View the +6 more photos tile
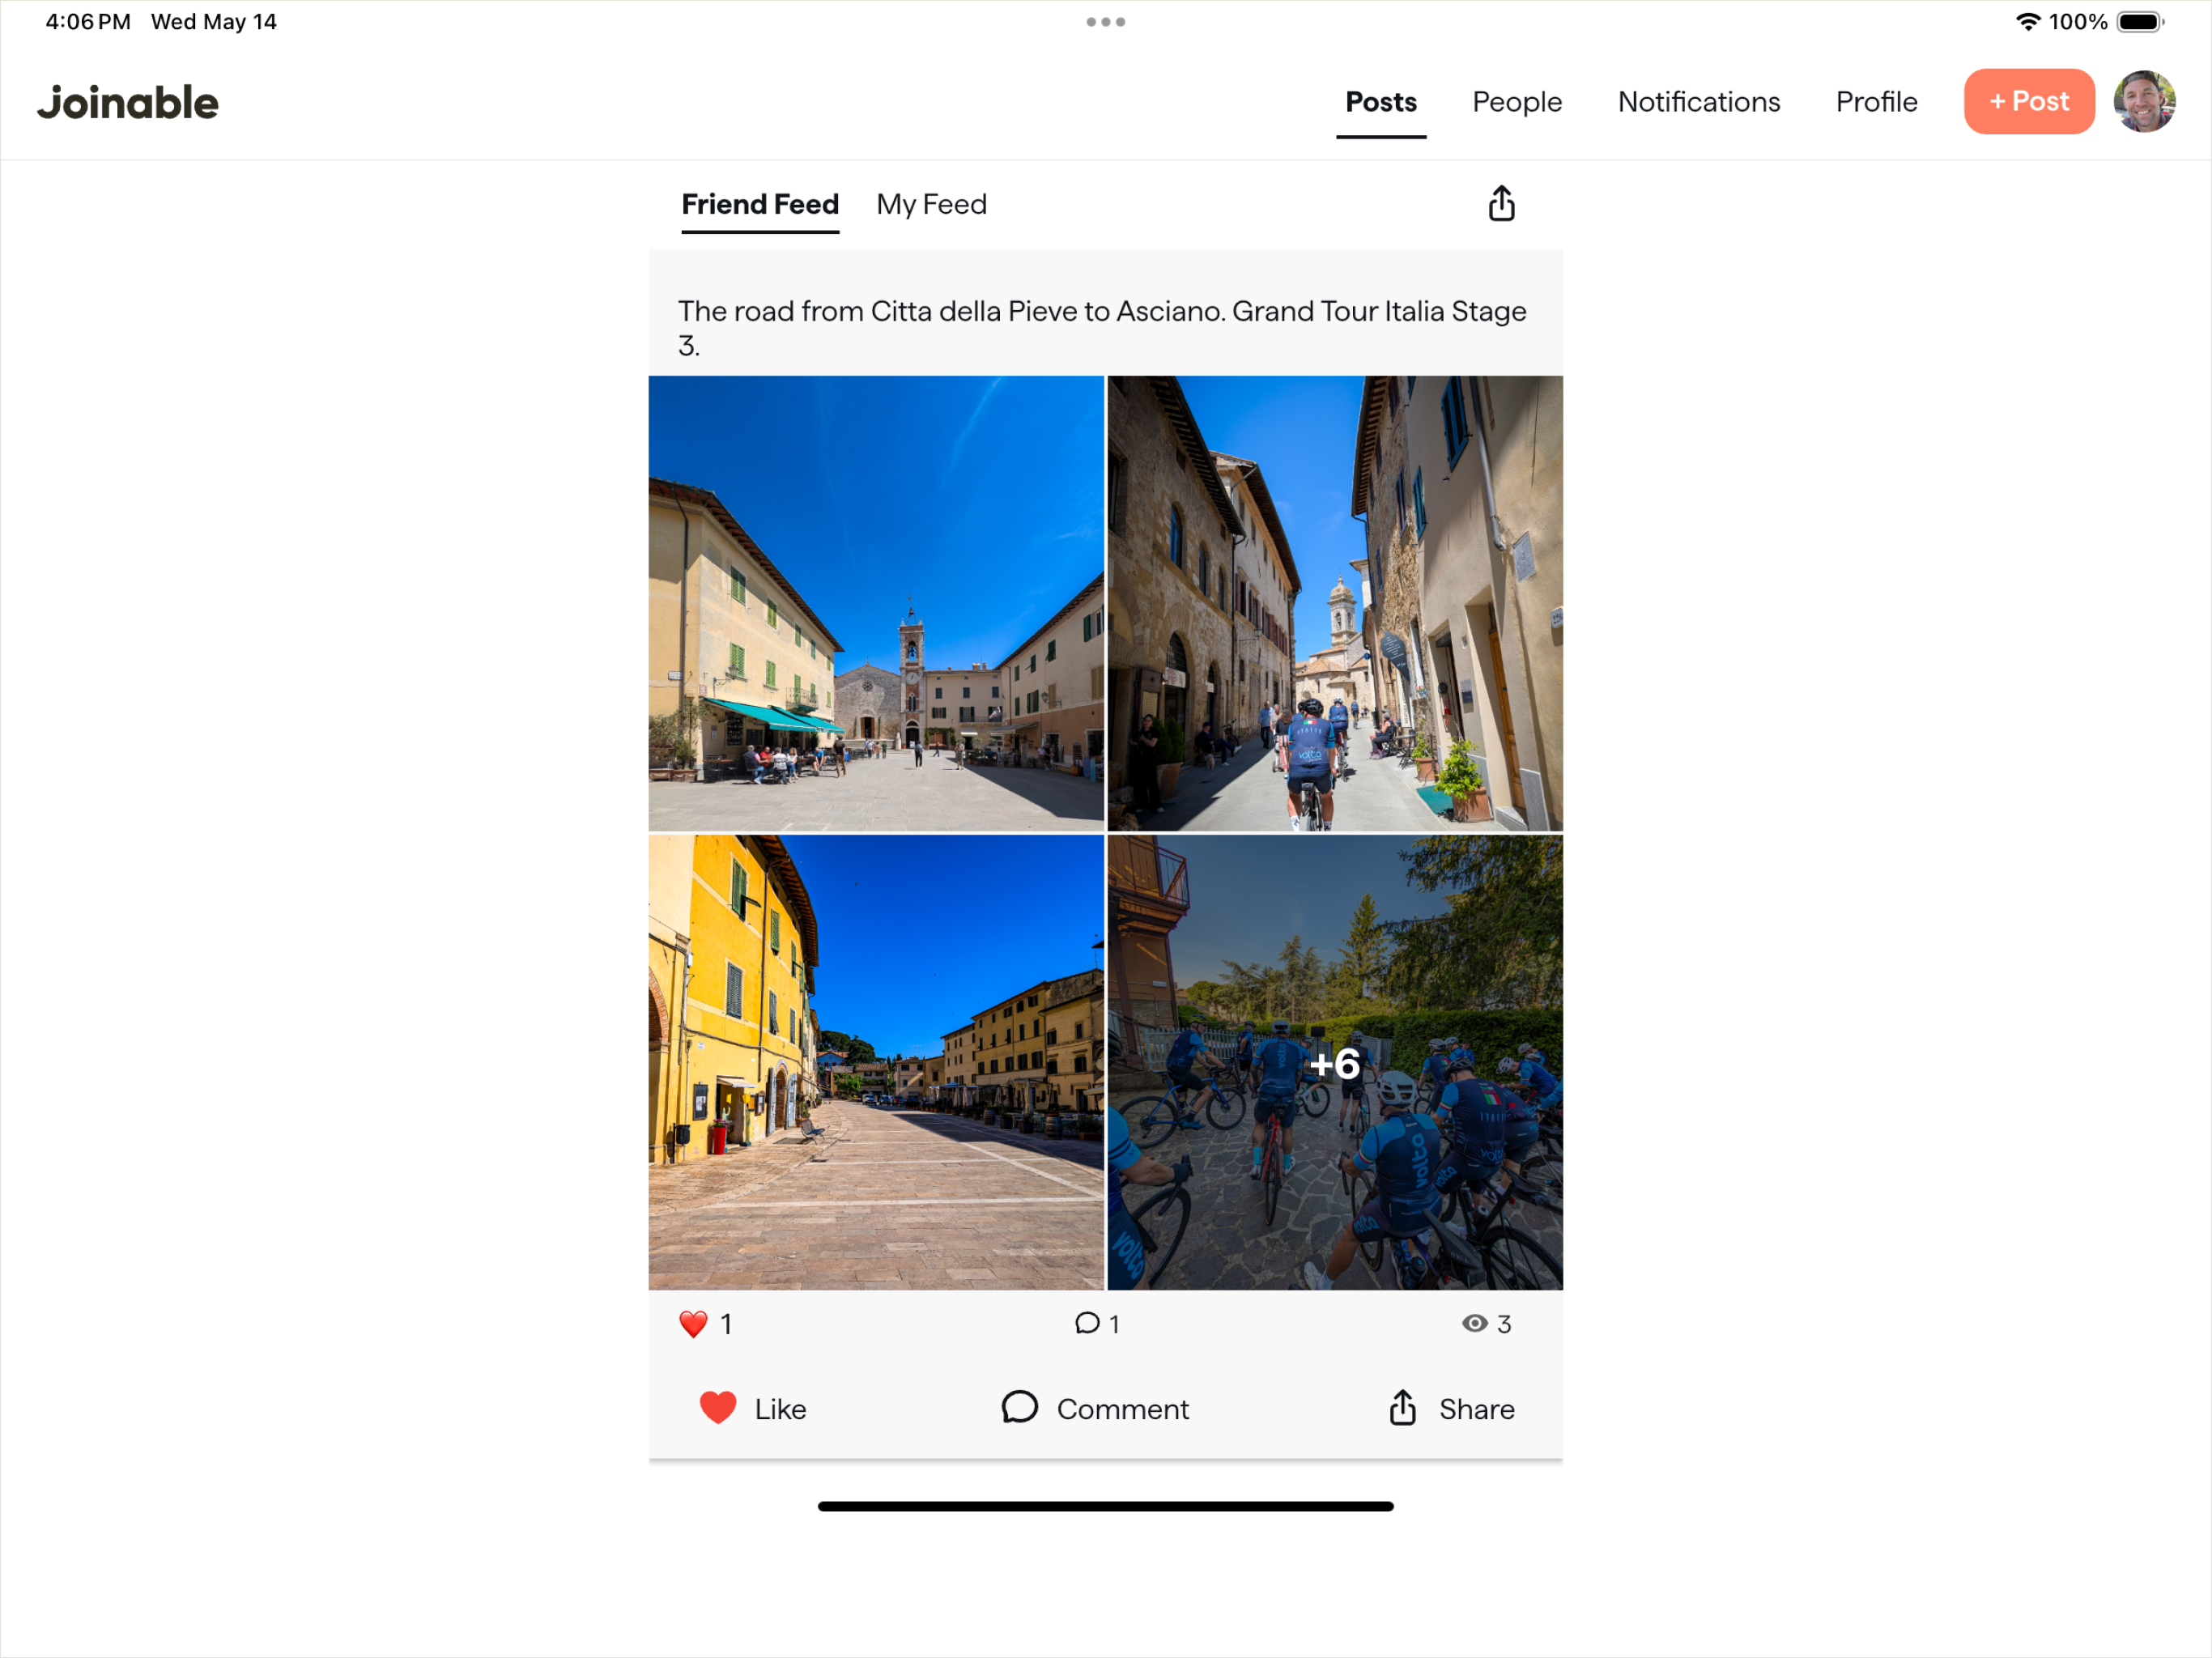 [x=1335, y=1062]
